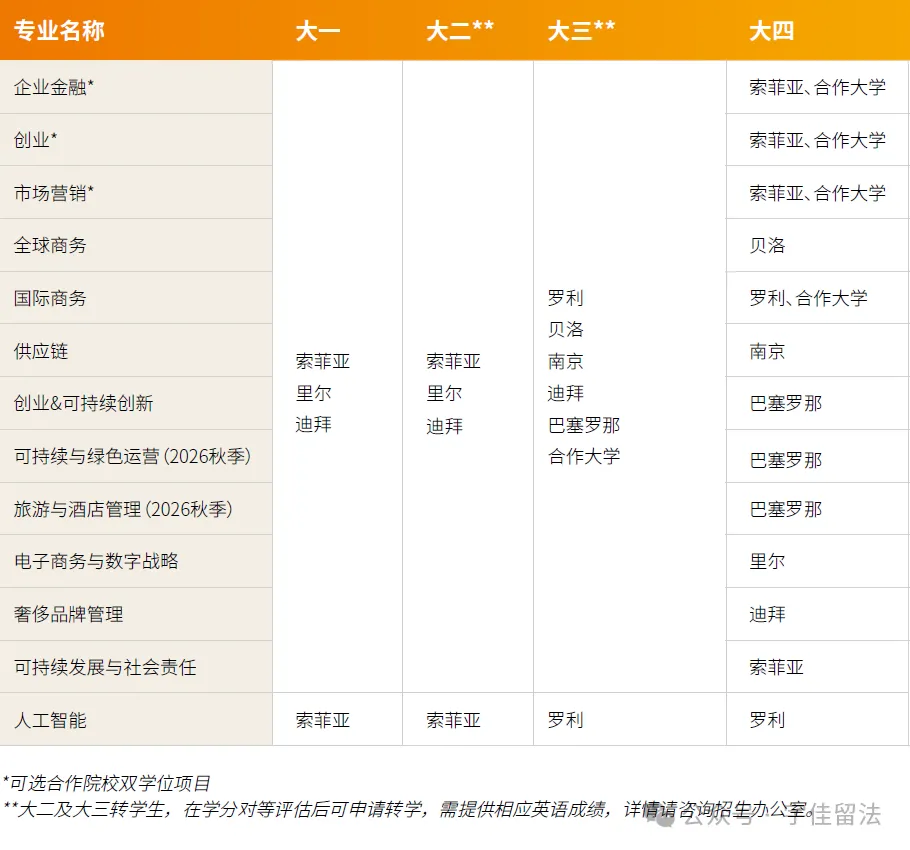
Task: Click 迪拜 in the 奢侈品牌管理 row
Action: (x=767, y=614)
